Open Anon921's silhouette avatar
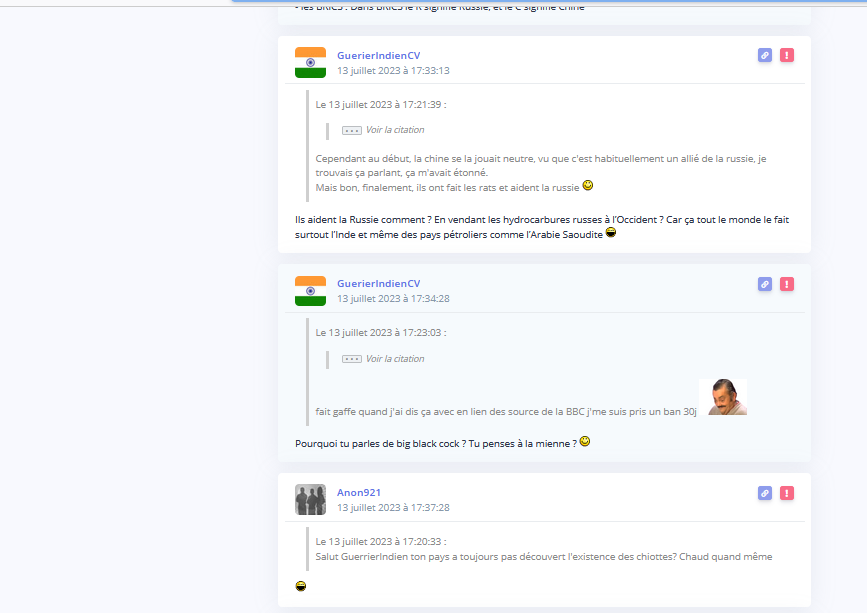Image resolution: width=867 pixels, height=613 pixels. pos(310,500)
